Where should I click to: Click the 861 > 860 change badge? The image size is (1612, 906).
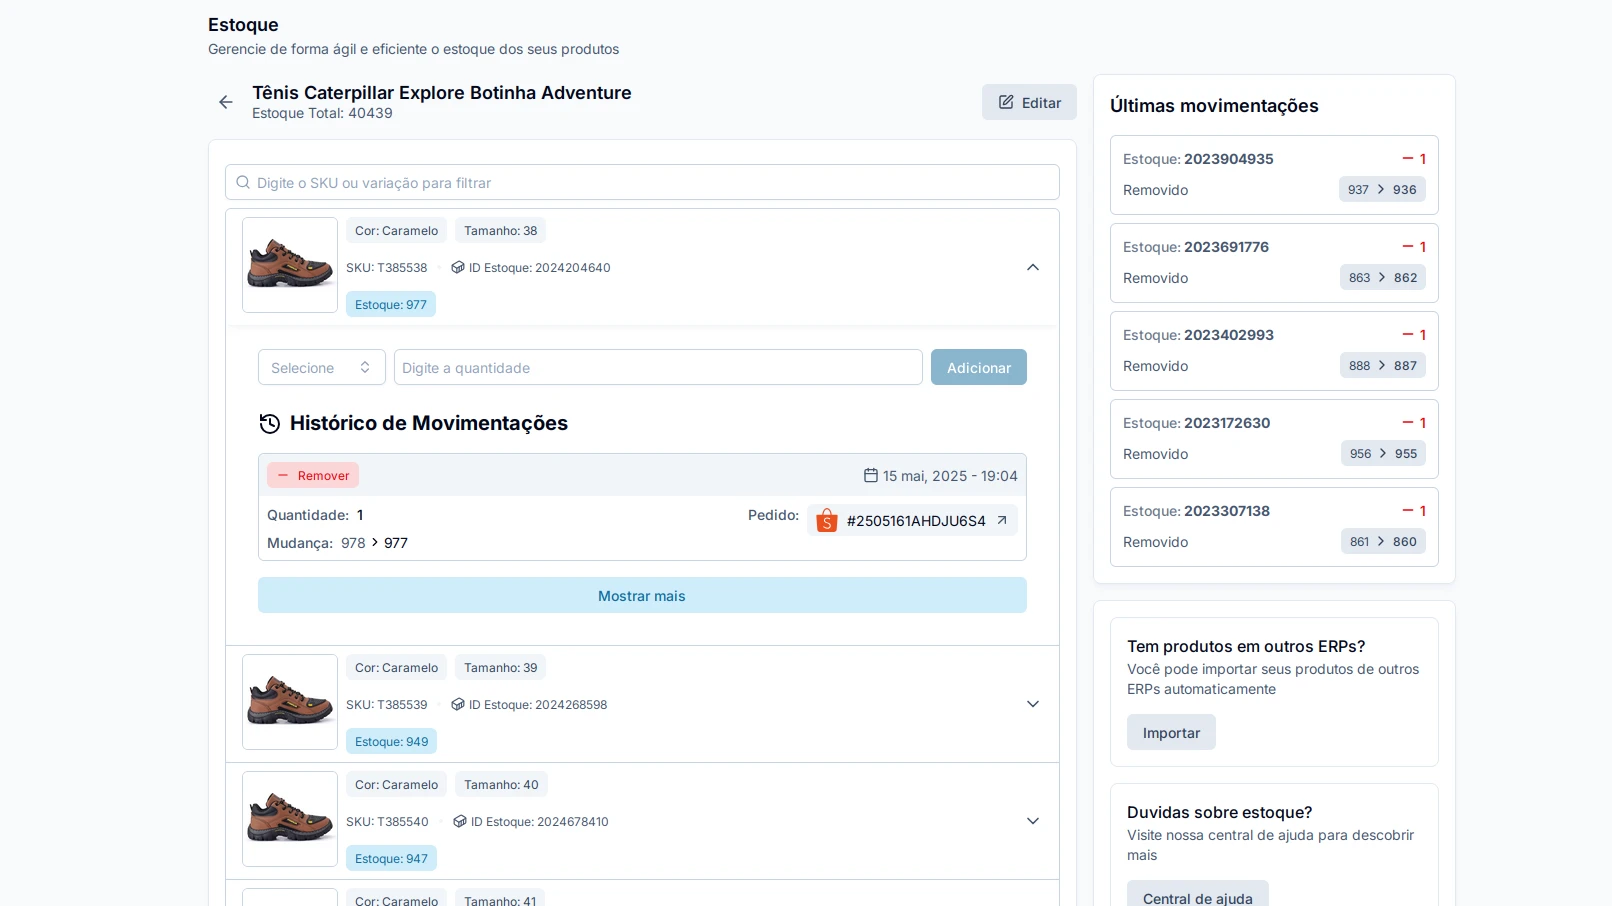pos(1383,541)
